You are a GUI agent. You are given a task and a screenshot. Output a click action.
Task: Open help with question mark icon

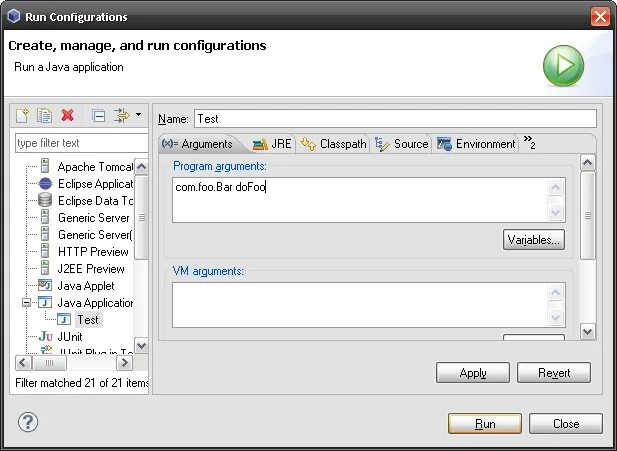tap(28, 422)
